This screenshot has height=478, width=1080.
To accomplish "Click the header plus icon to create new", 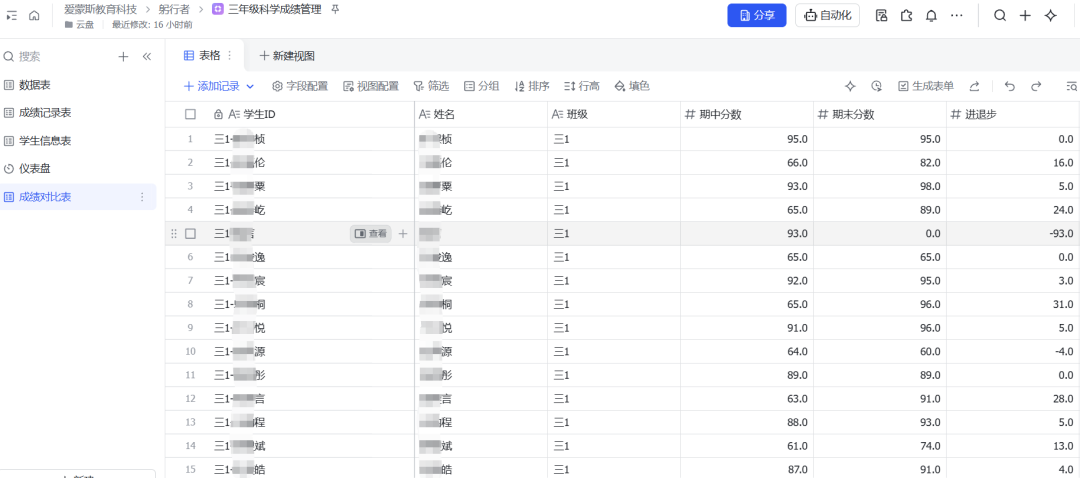I will 1025,15.
